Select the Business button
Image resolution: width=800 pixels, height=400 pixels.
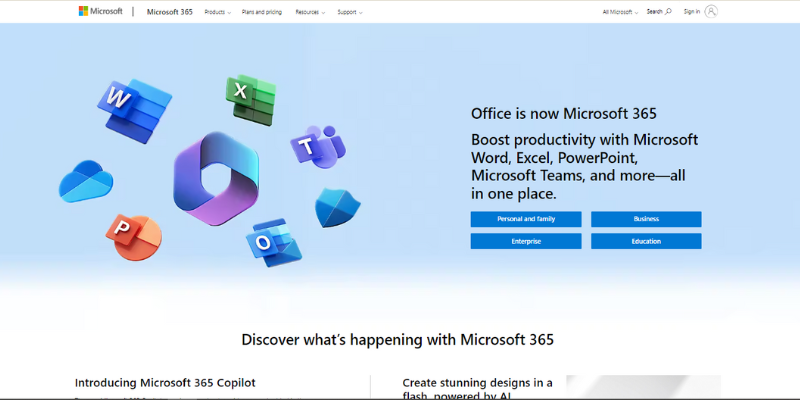click(x=646, y=219)
